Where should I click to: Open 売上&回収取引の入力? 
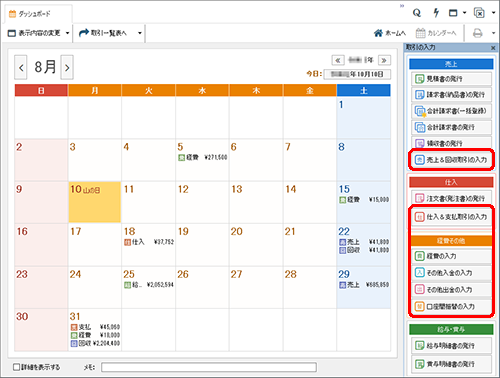click(x=451, y=160)
